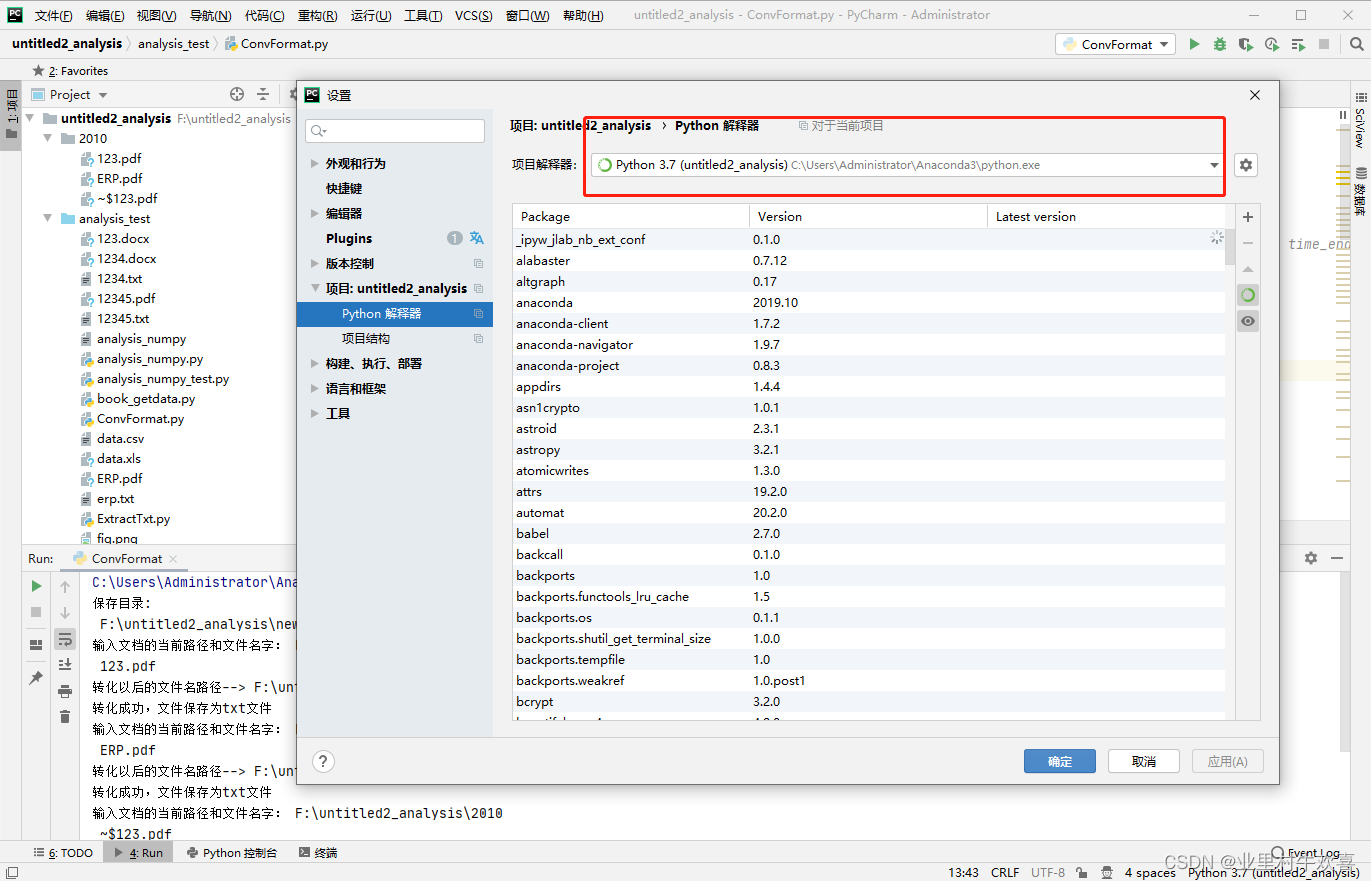1371x881 pixels.
Task: Toggle Conda package manager button
Action: click(1248, 295)
